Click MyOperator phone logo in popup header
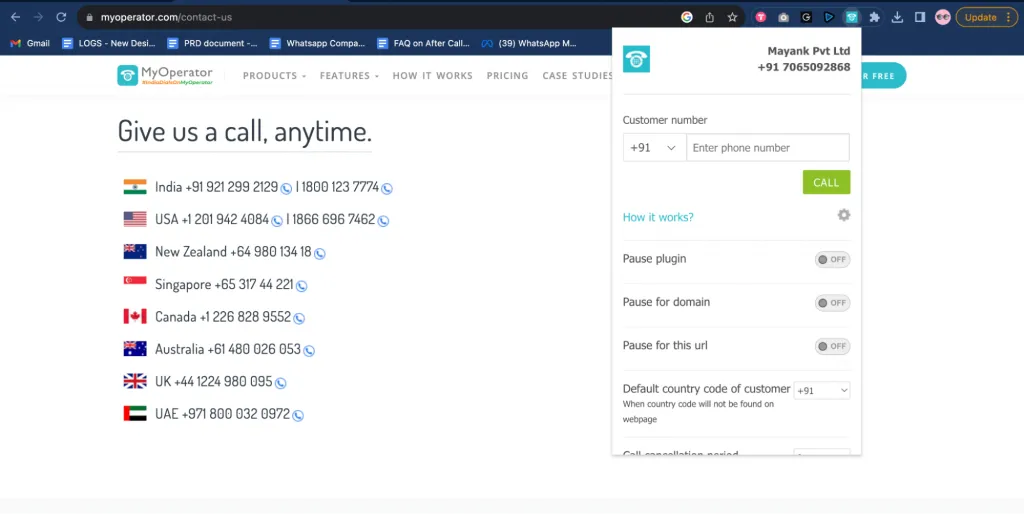This screenshot has width=1024, height=514. pyautogui.click(x=636, y=59)
